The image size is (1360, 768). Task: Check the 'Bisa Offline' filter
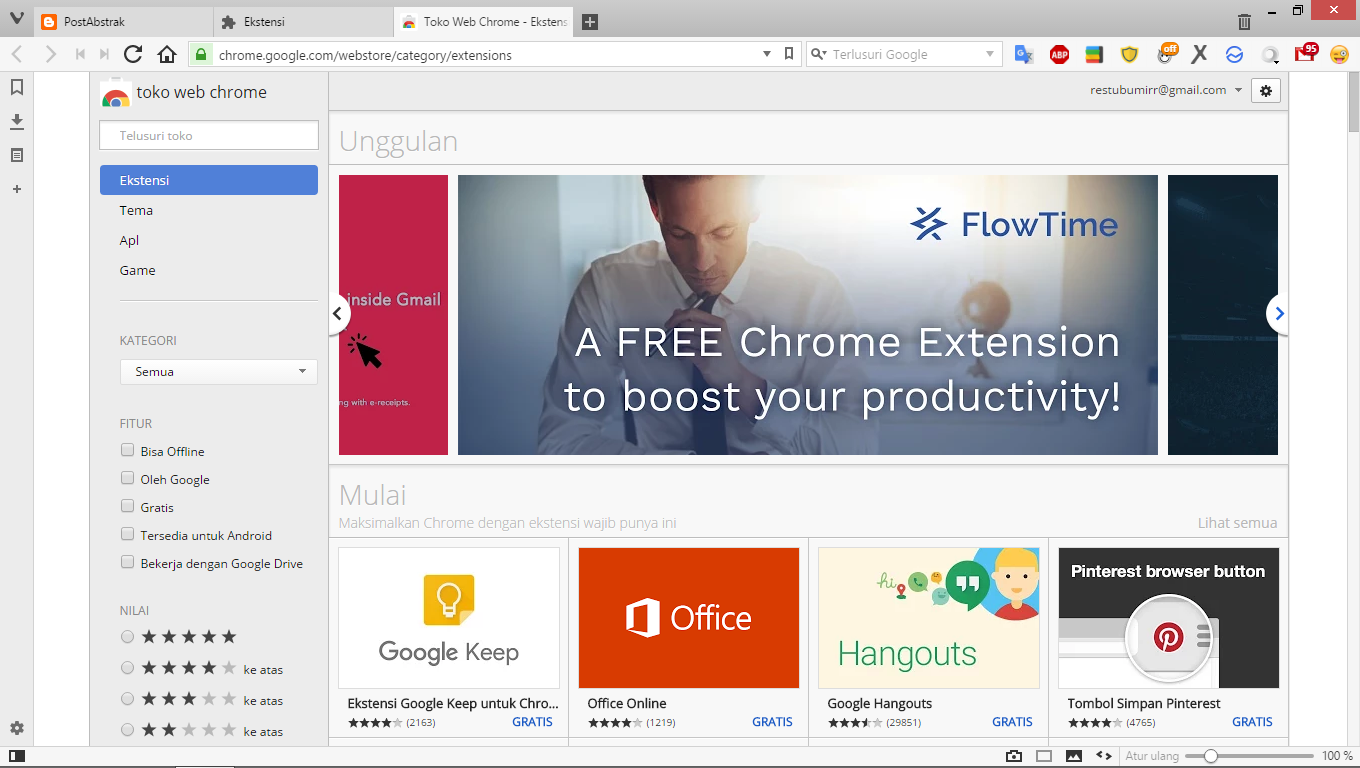127,450
